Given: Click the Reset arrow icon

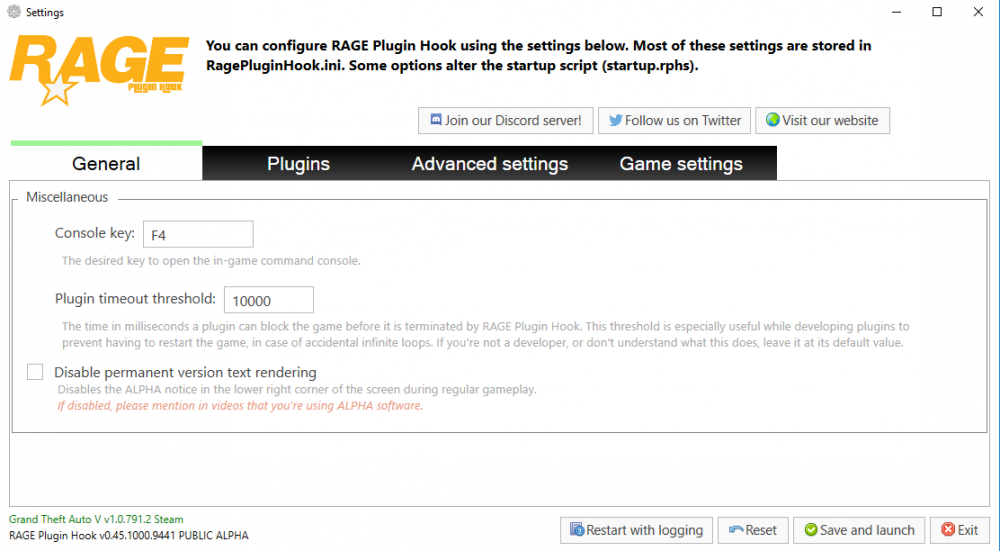Looking at the screenshot, I should point(736,530).
